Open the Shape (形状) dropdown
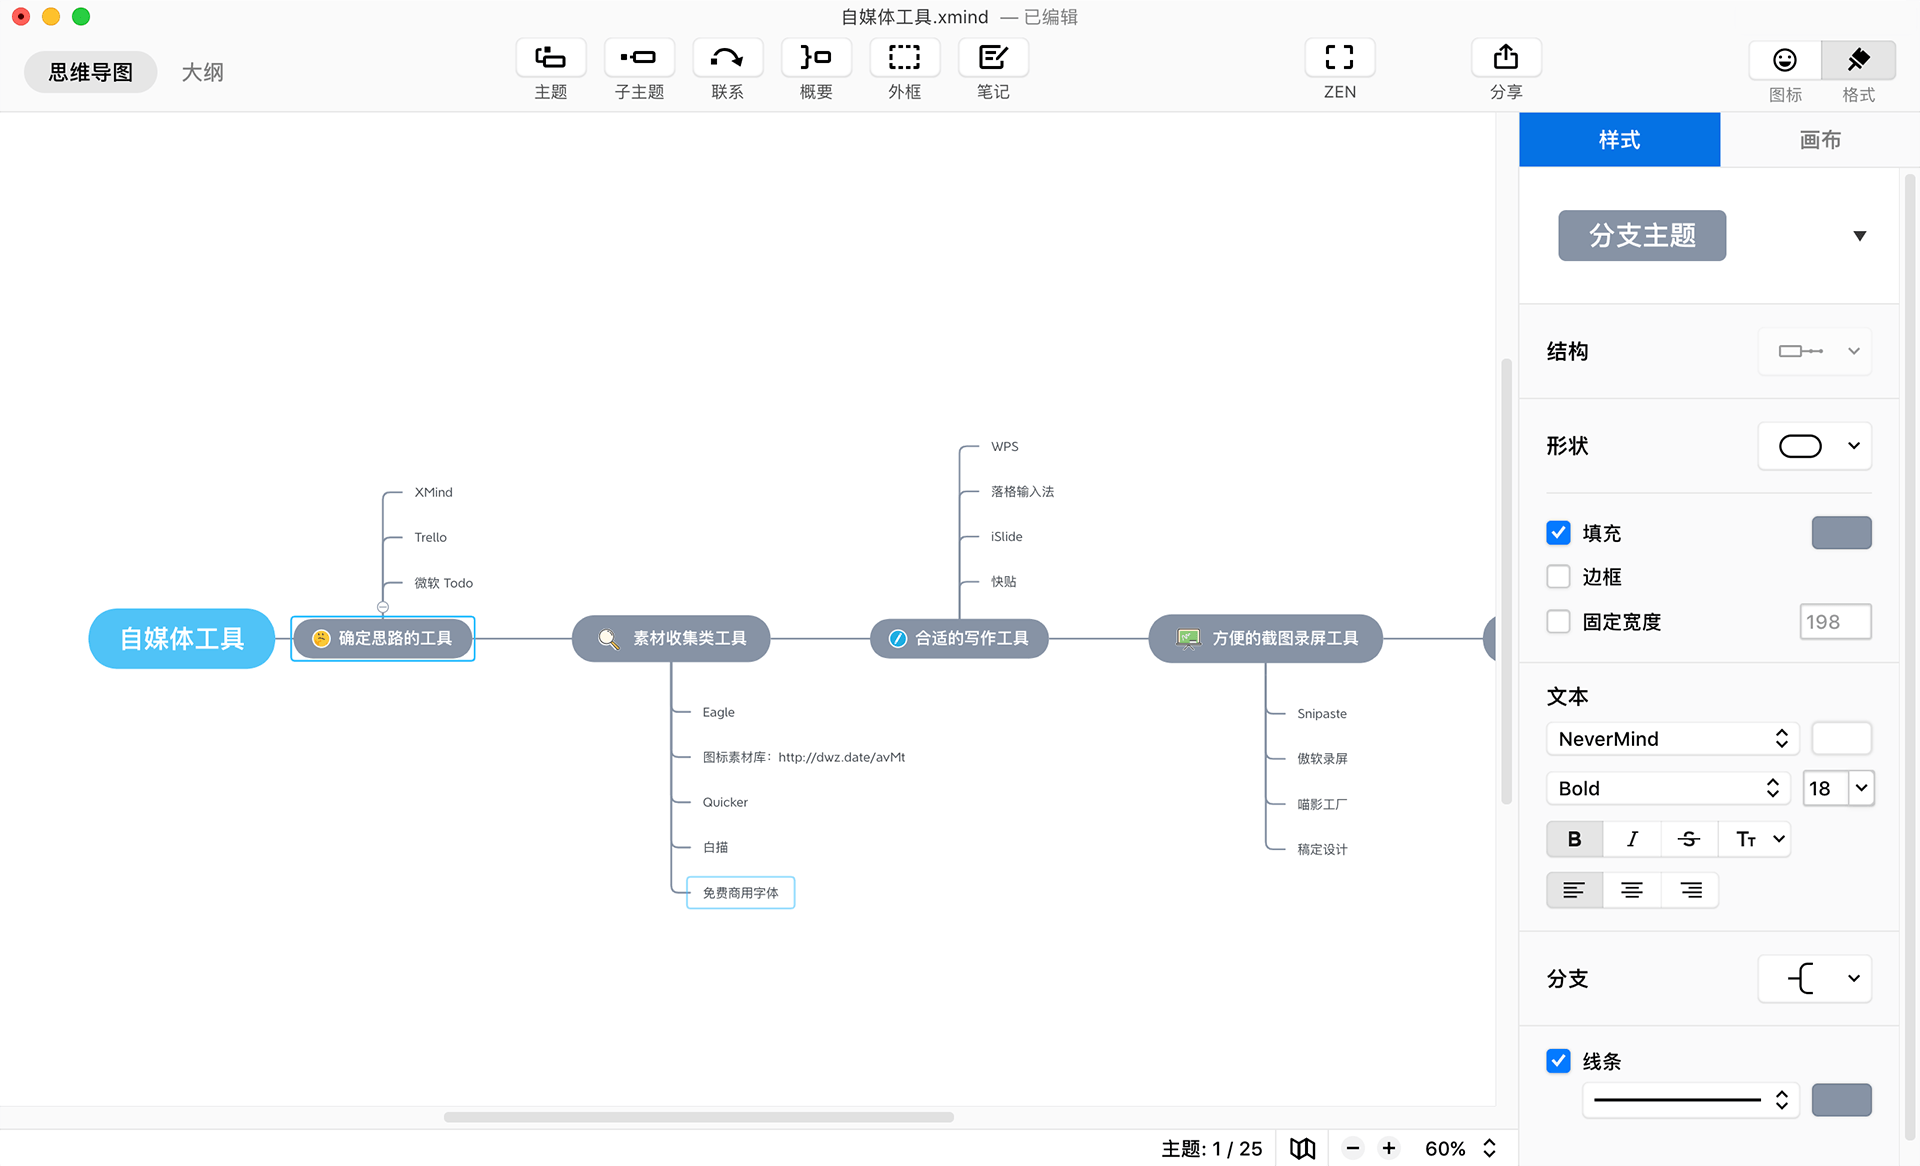This screenshot has height=1166, width=1920. [1814, 446]
